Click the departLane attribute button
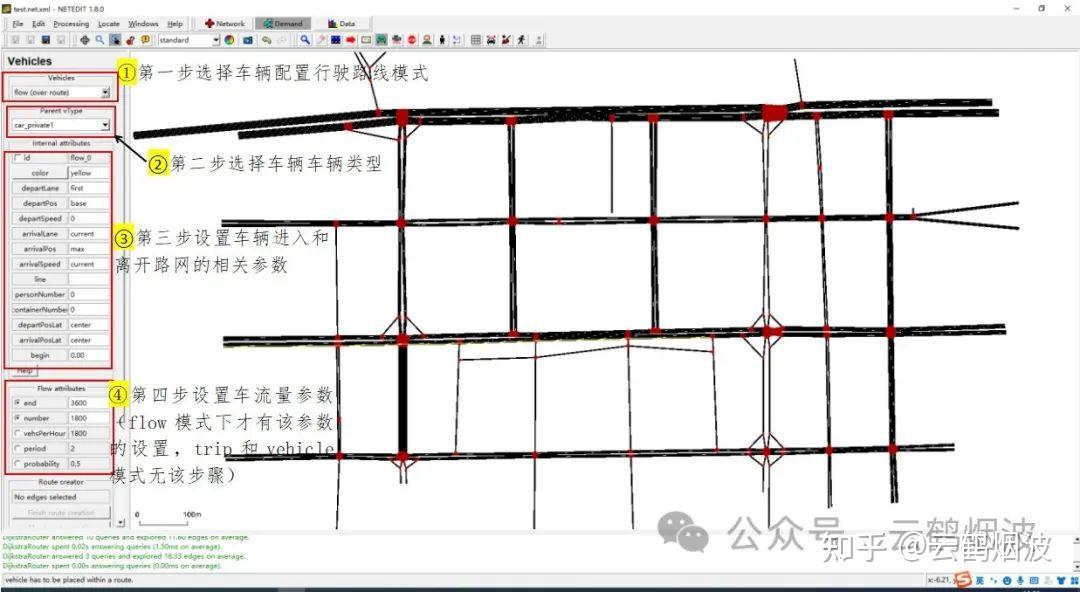This screenshot has height=592, width=1080. tap(40, 188)
